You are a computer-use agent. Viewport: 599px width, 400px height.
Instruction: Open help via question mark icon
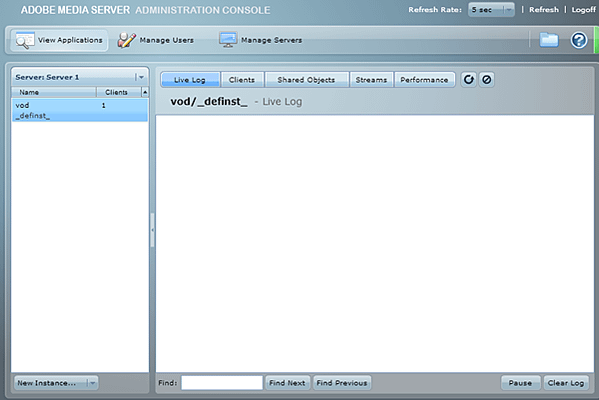pyautogui.click(x=579, y=40)
